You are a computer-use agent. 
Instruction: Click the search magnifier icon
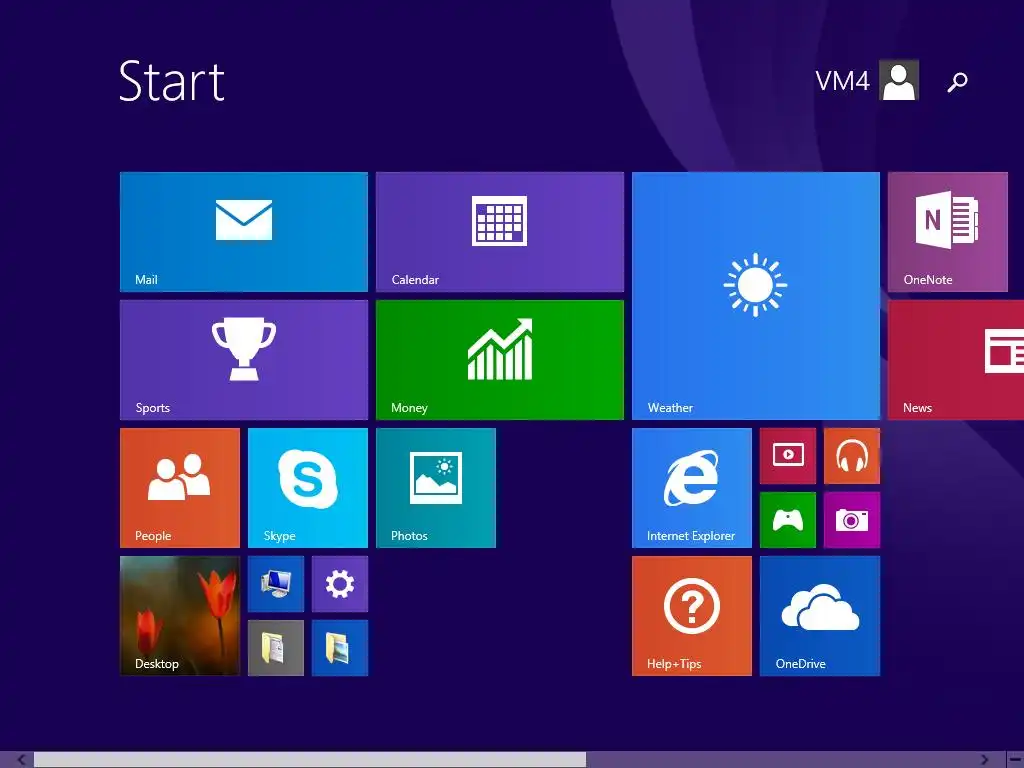coord(957,82)
